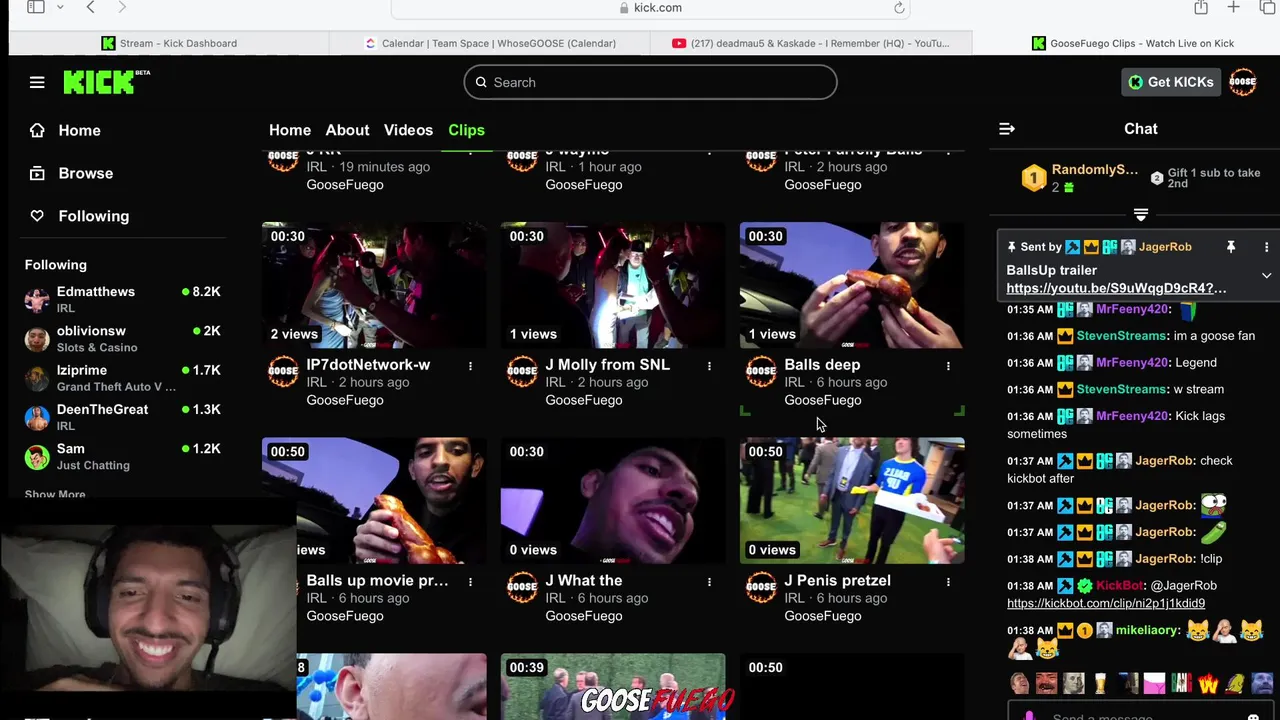Click GooseFuego avatar beside Balls deep clip
The image size is (1280, 720).
[761, 372]
